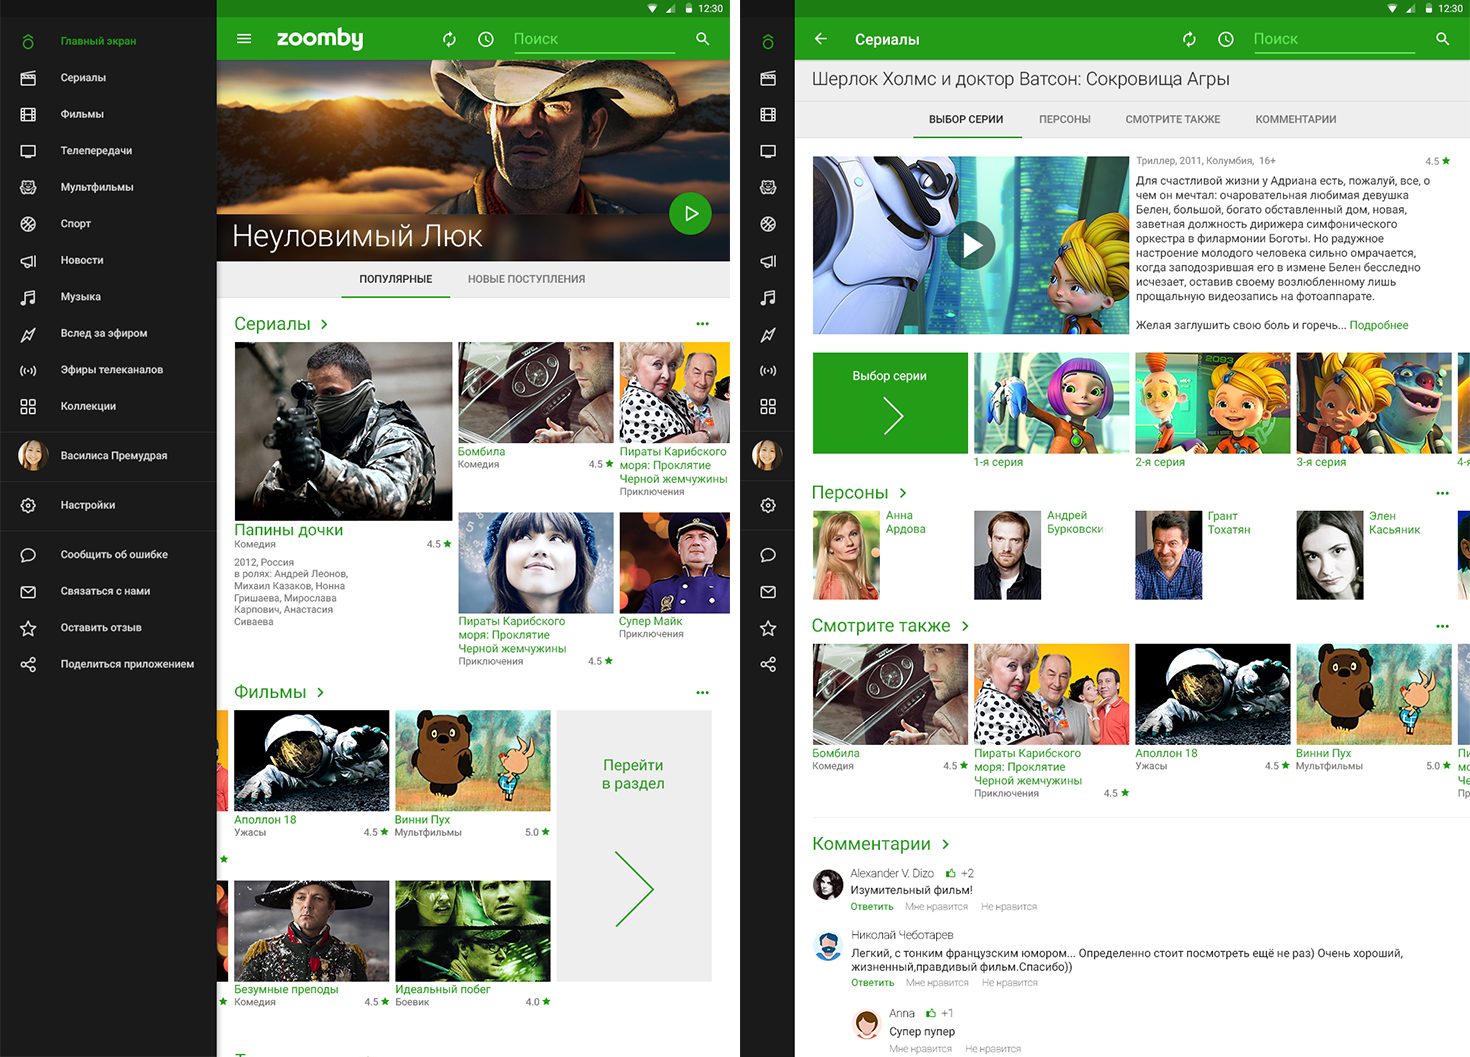1470x1057 pixels.
Task: Click Ответить under Николай Чеботарев comment
Action: (x=872, y=983)
